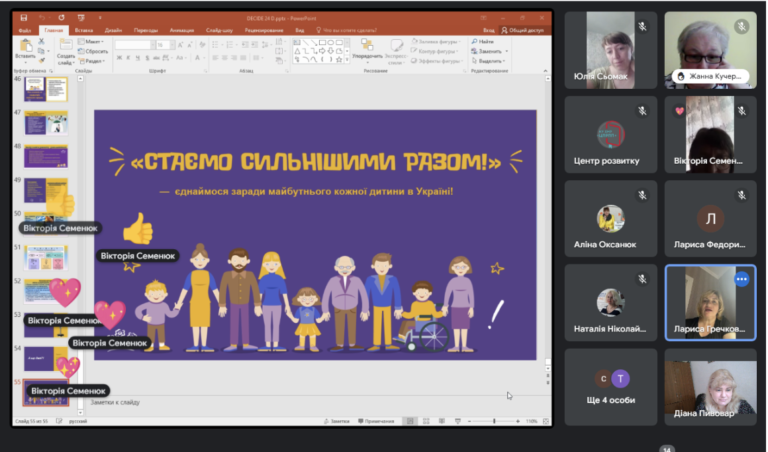Click the Общий доступ share button
Screen dimensions: 768x452
[x=522, y=30]
